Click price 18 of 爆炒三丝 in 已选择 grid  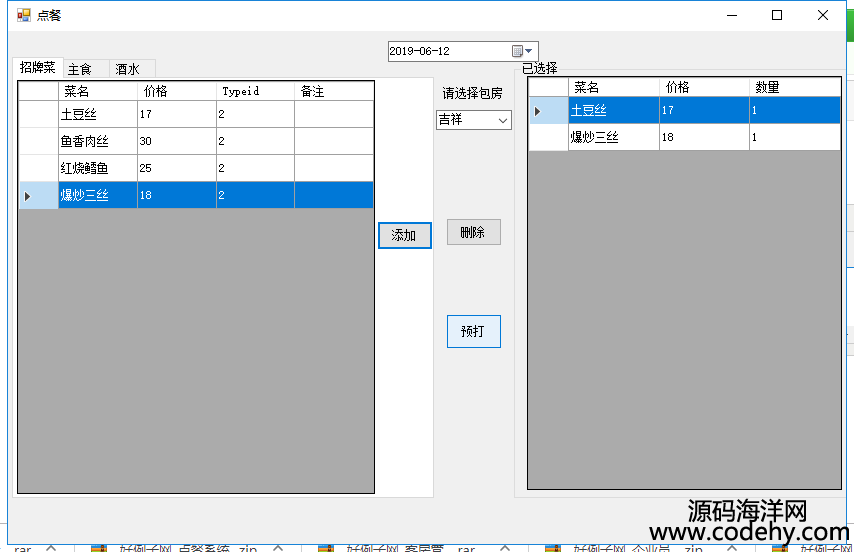704,137
